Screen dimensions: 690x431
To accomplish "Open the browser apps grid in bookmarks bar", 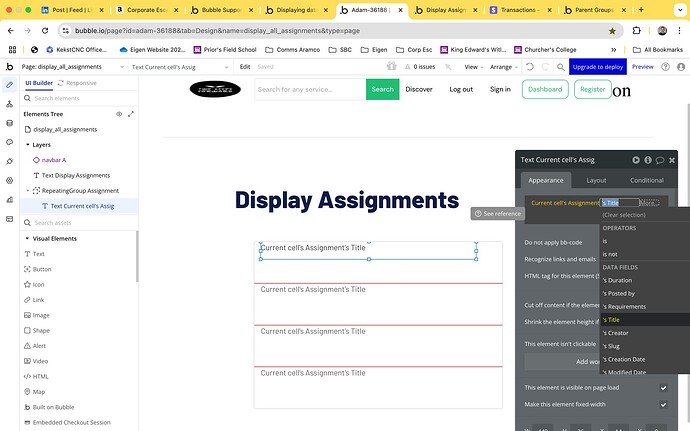I will [12, 50].
